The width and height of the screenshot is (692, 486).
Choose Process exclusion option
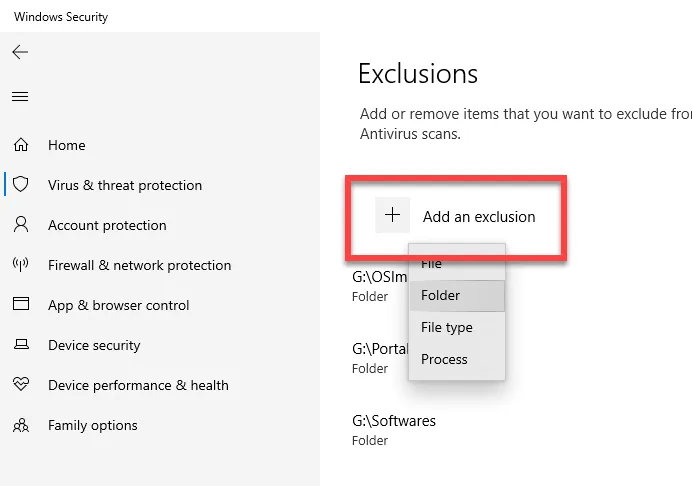tap(457, 359)
